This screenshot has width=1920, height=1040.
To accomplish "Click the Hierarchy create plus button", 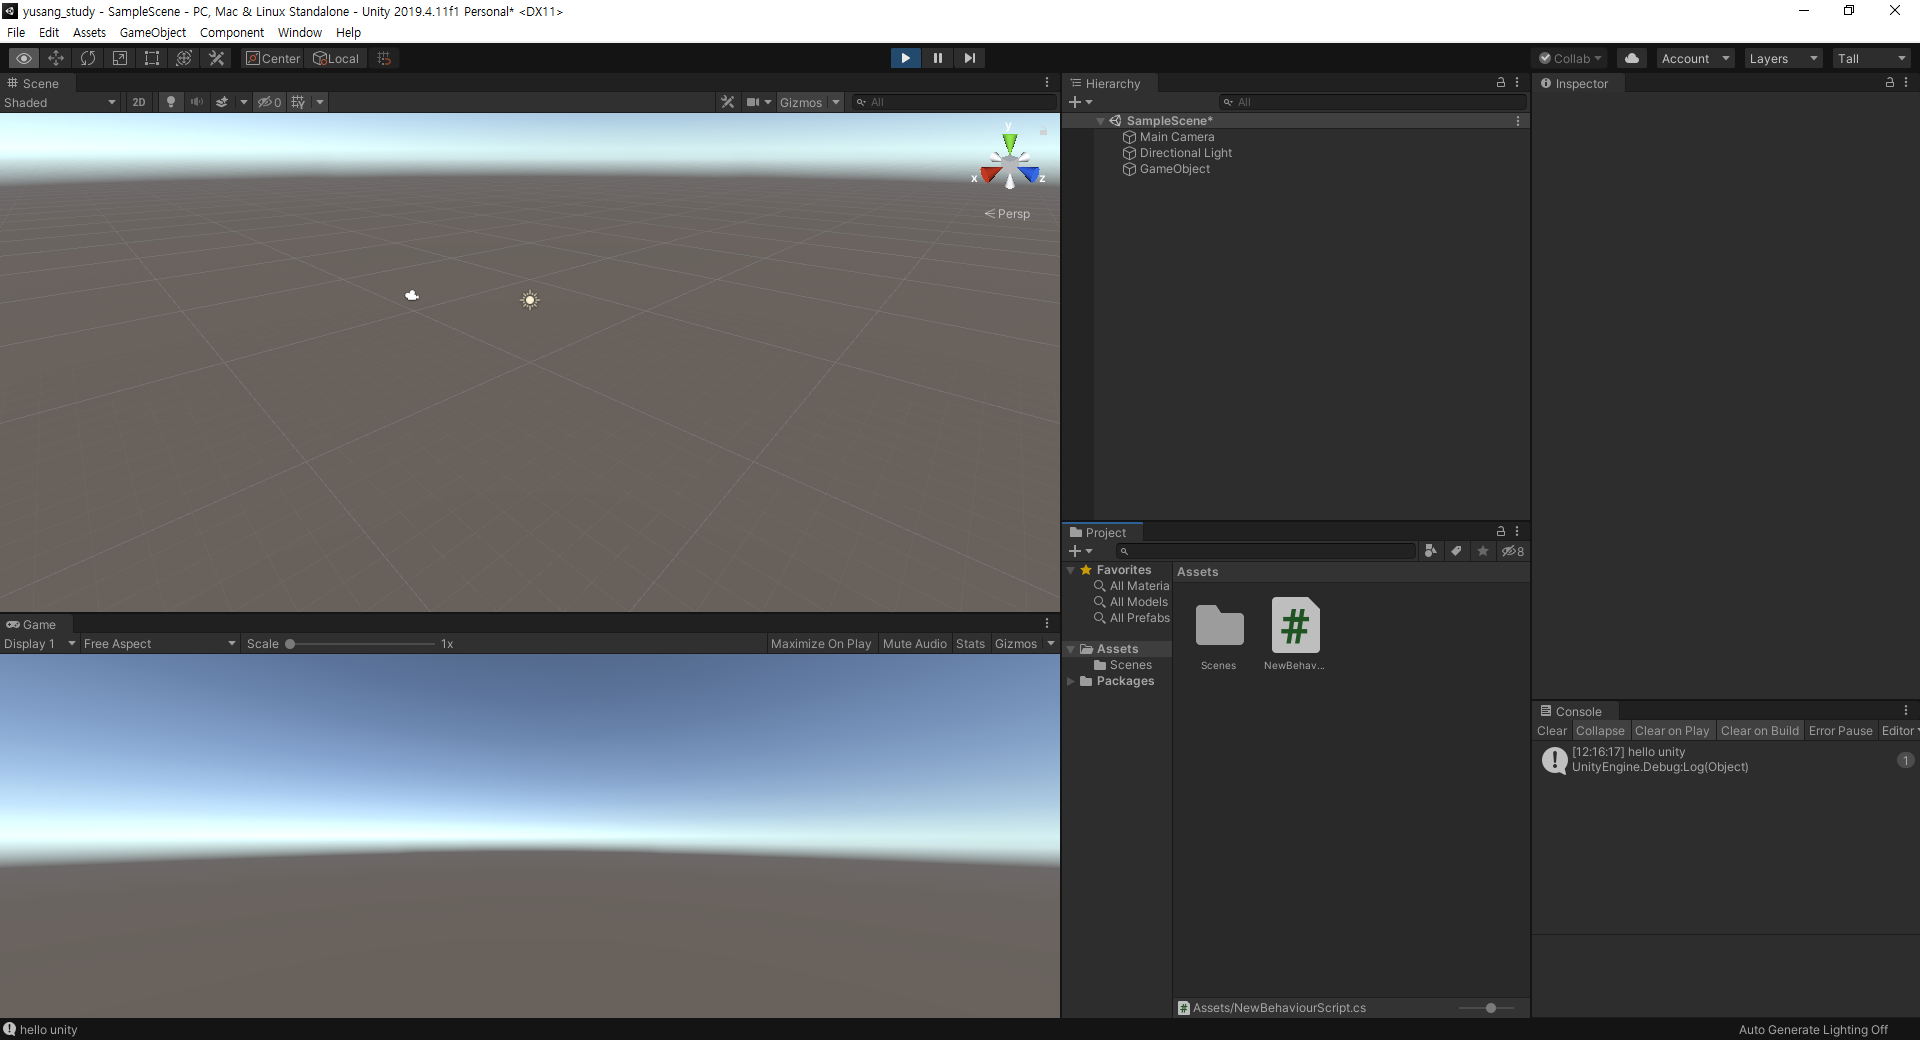I will (x=1080, y=102).
